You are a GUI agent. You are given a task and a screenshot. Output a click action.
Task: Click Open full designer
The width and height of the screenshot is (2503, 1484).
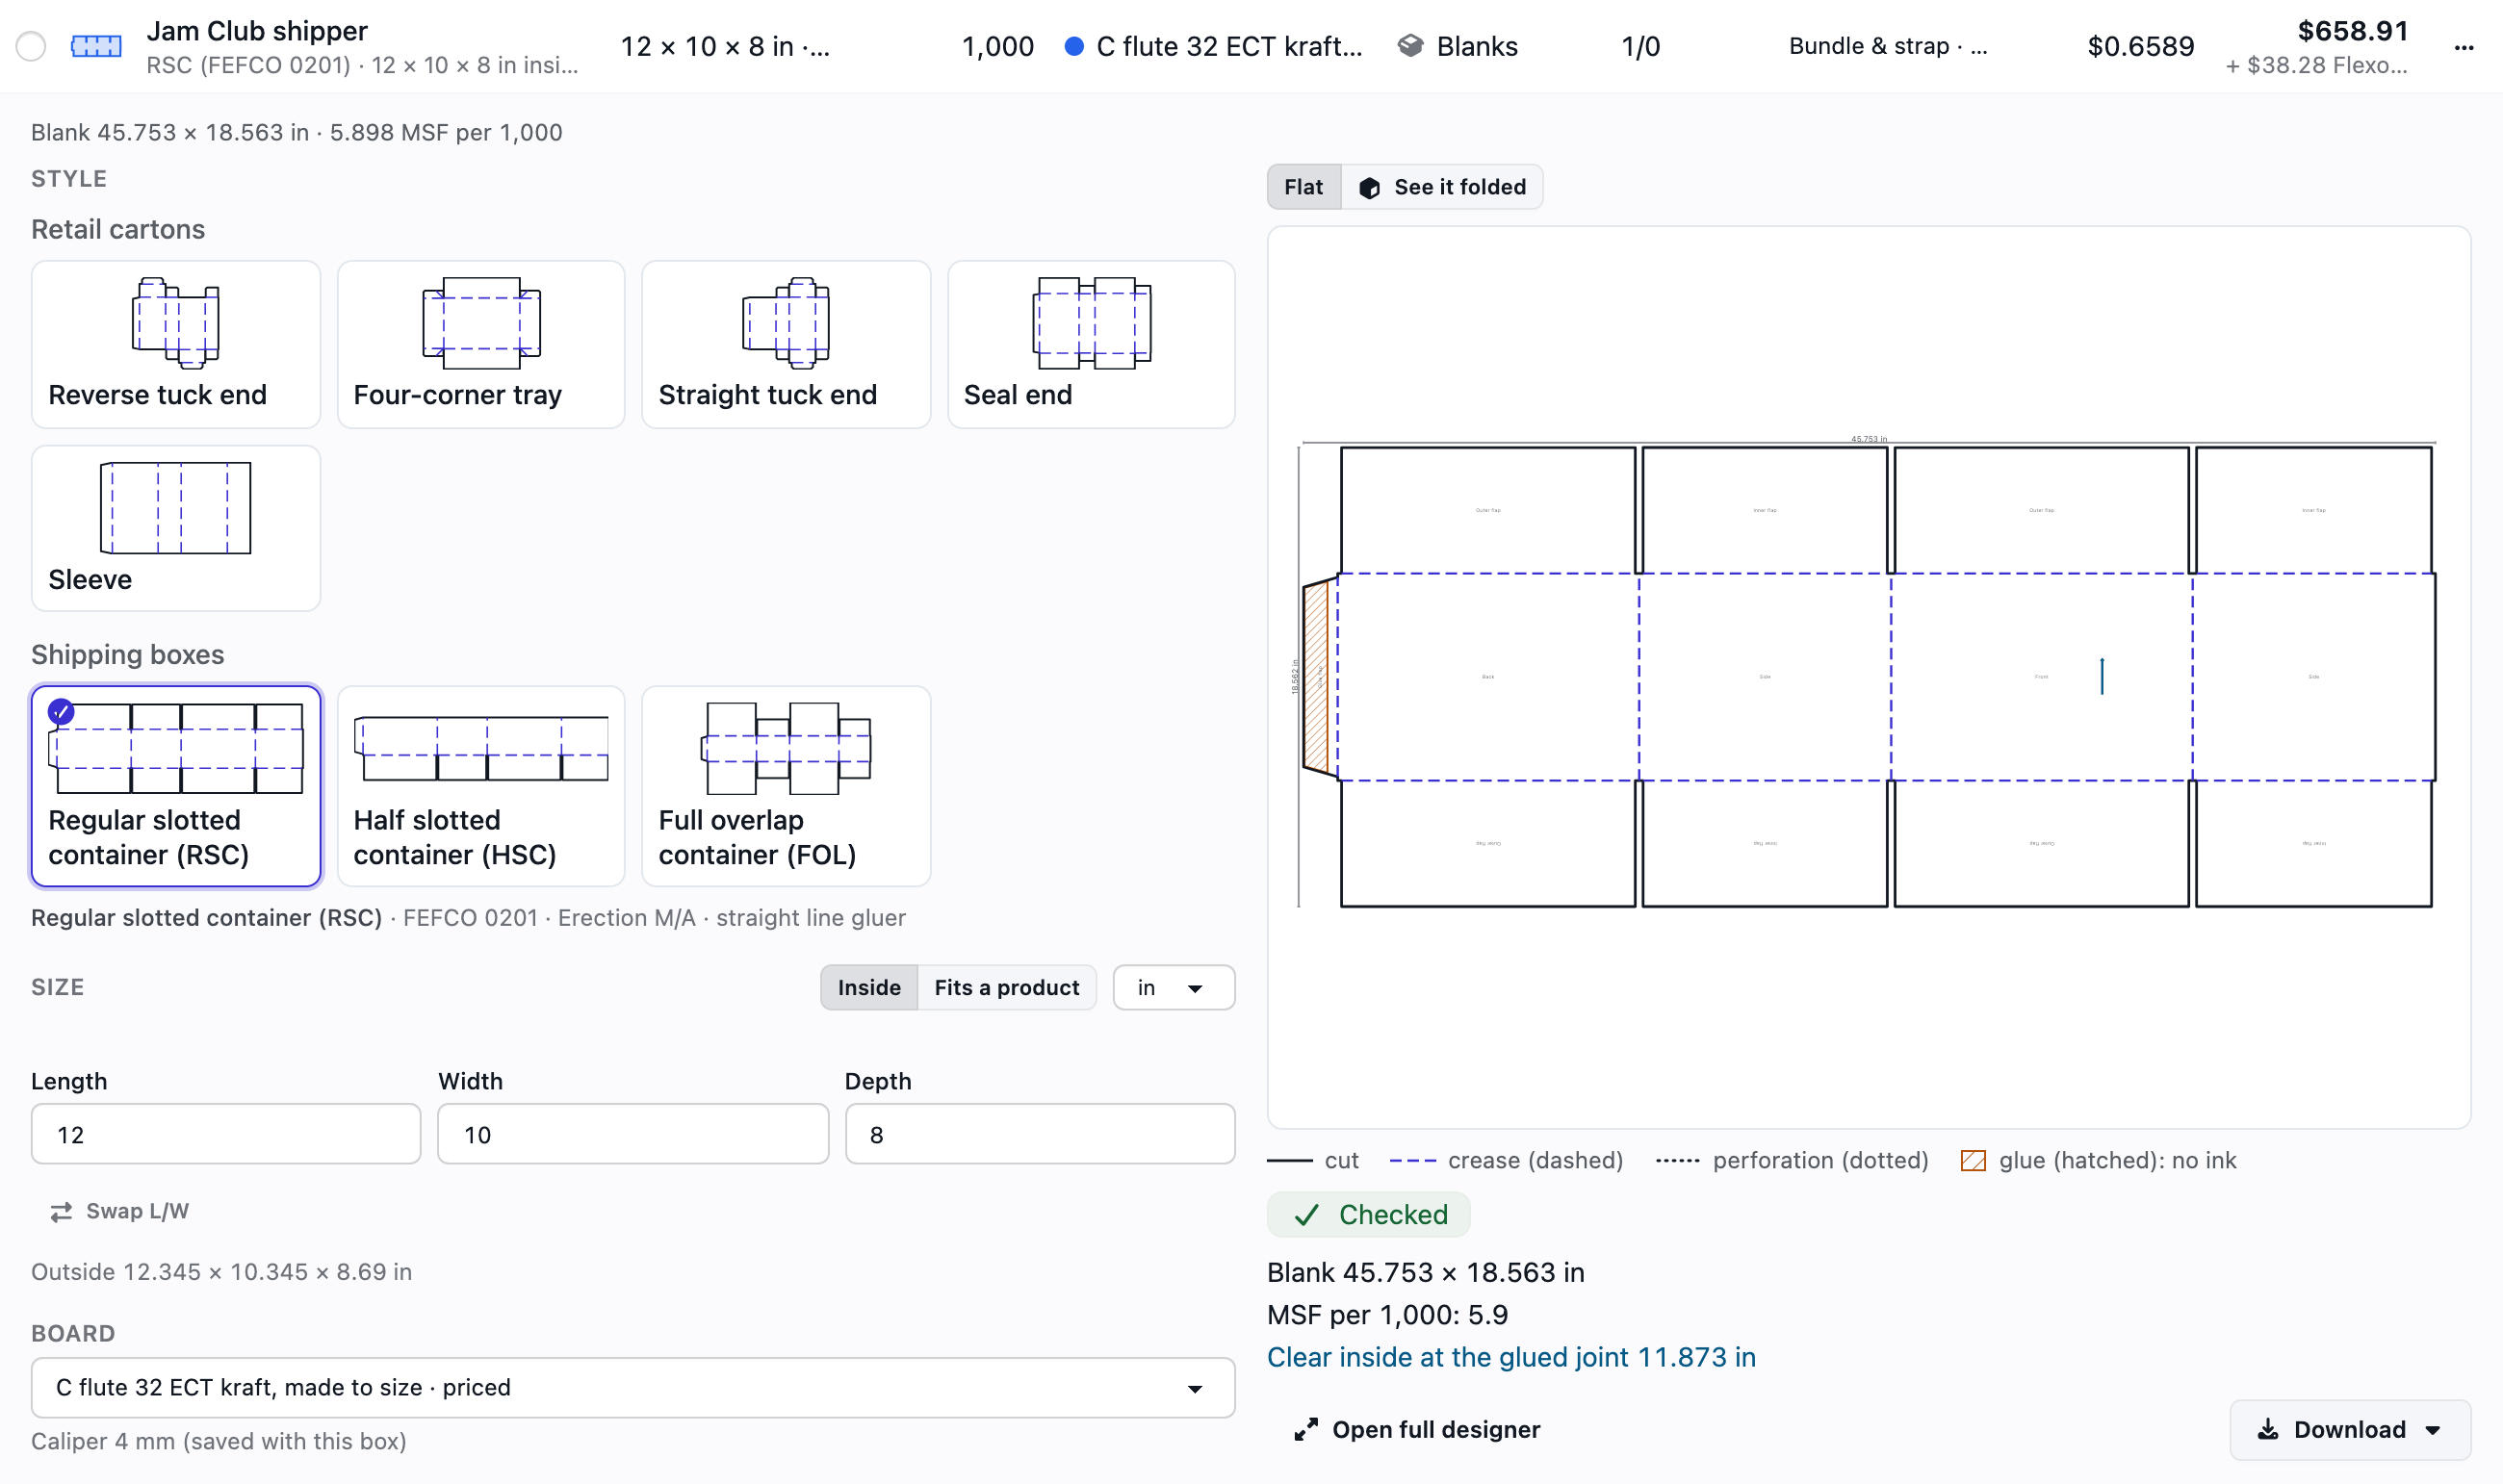point(1417,1430)
